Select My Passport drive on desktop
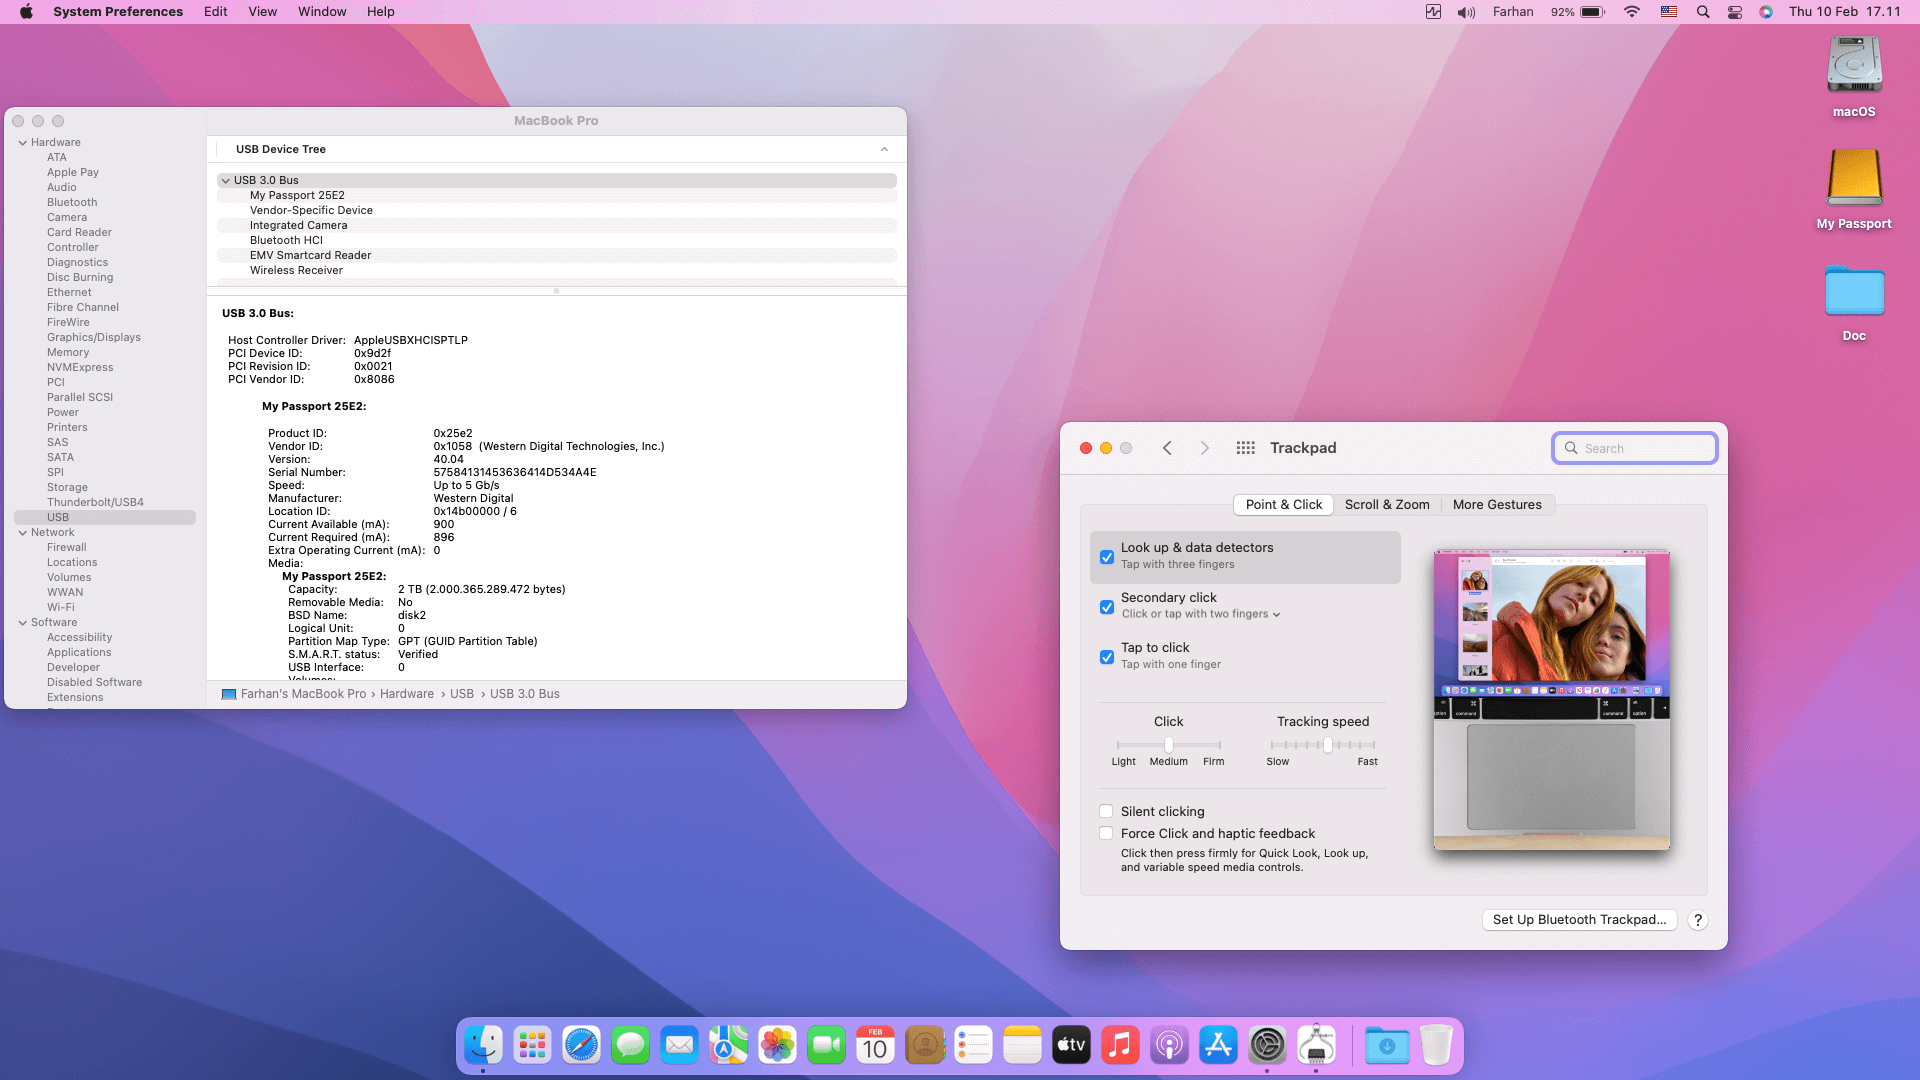Image resolution: width=1920 pixels, height=1080 pixels. [1854, 178]
